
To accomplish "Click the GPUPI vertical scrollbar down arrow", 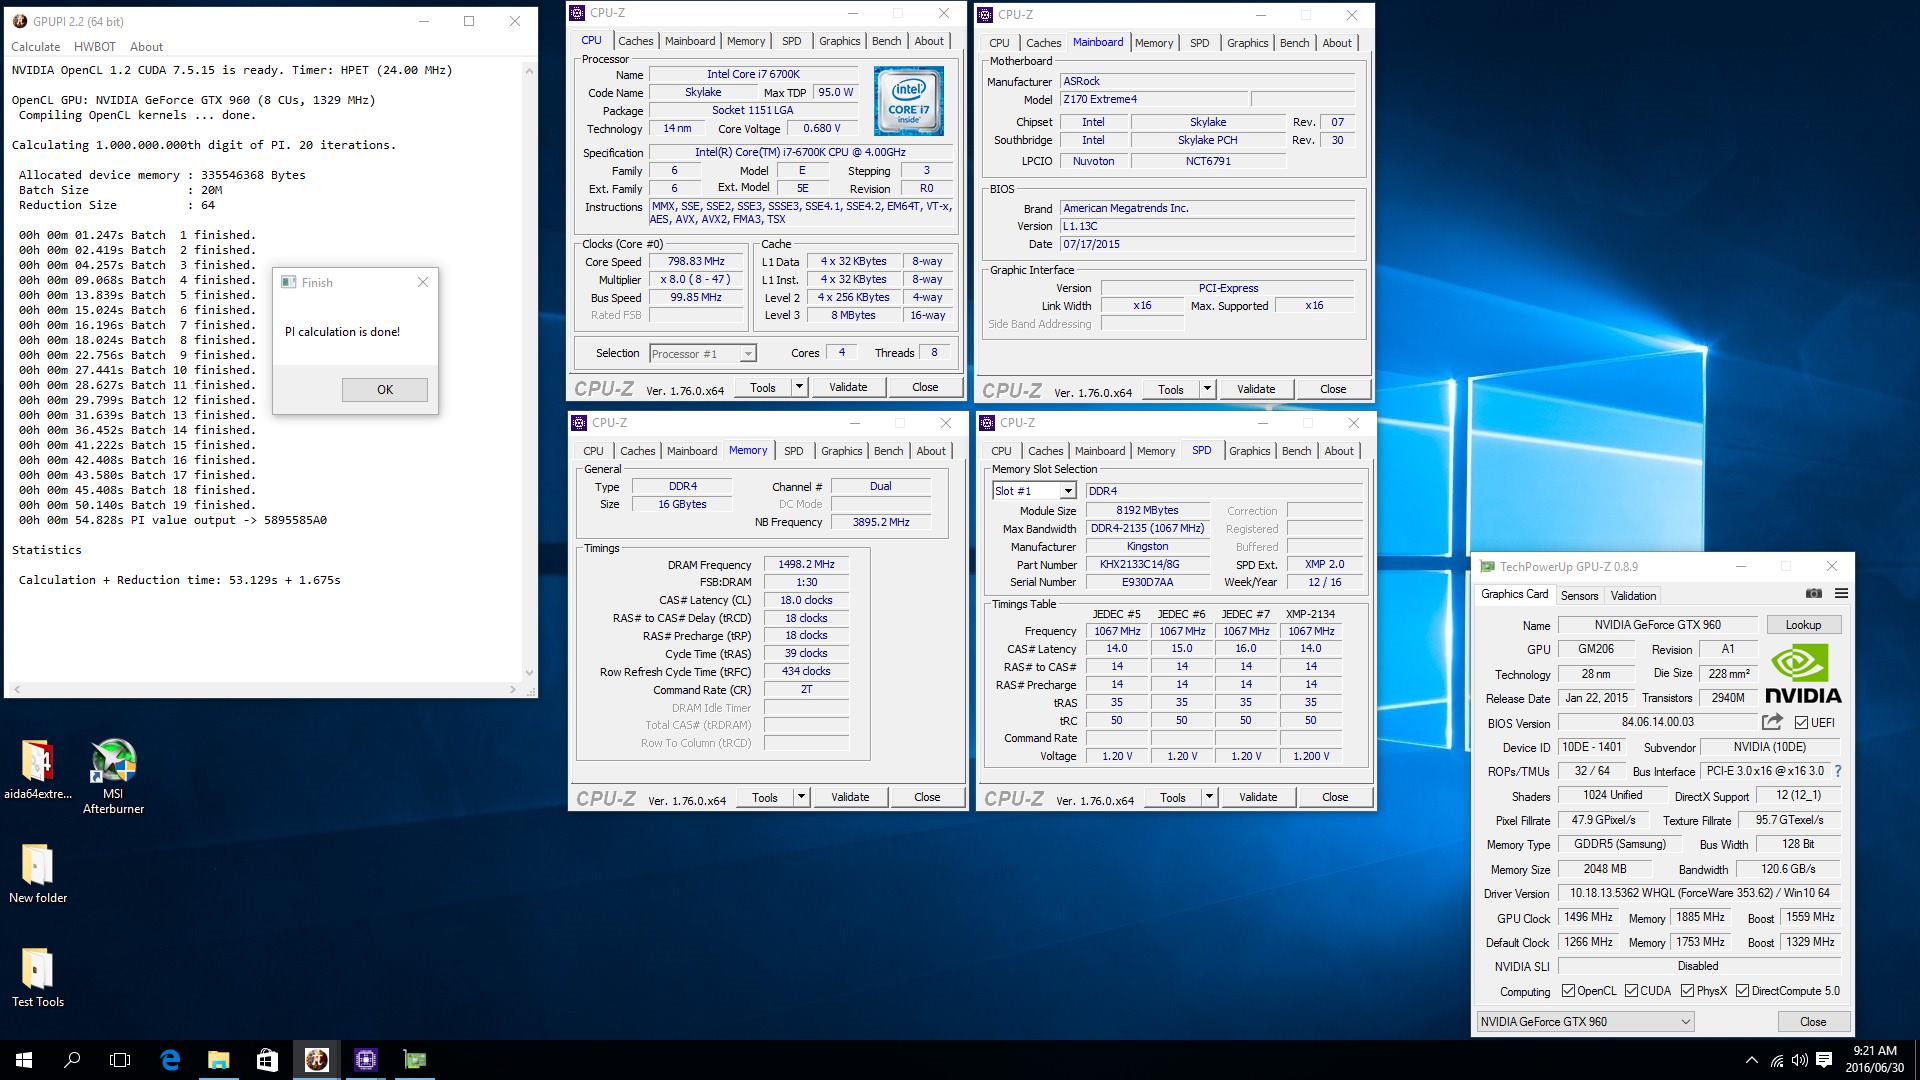I will (529, 673).
